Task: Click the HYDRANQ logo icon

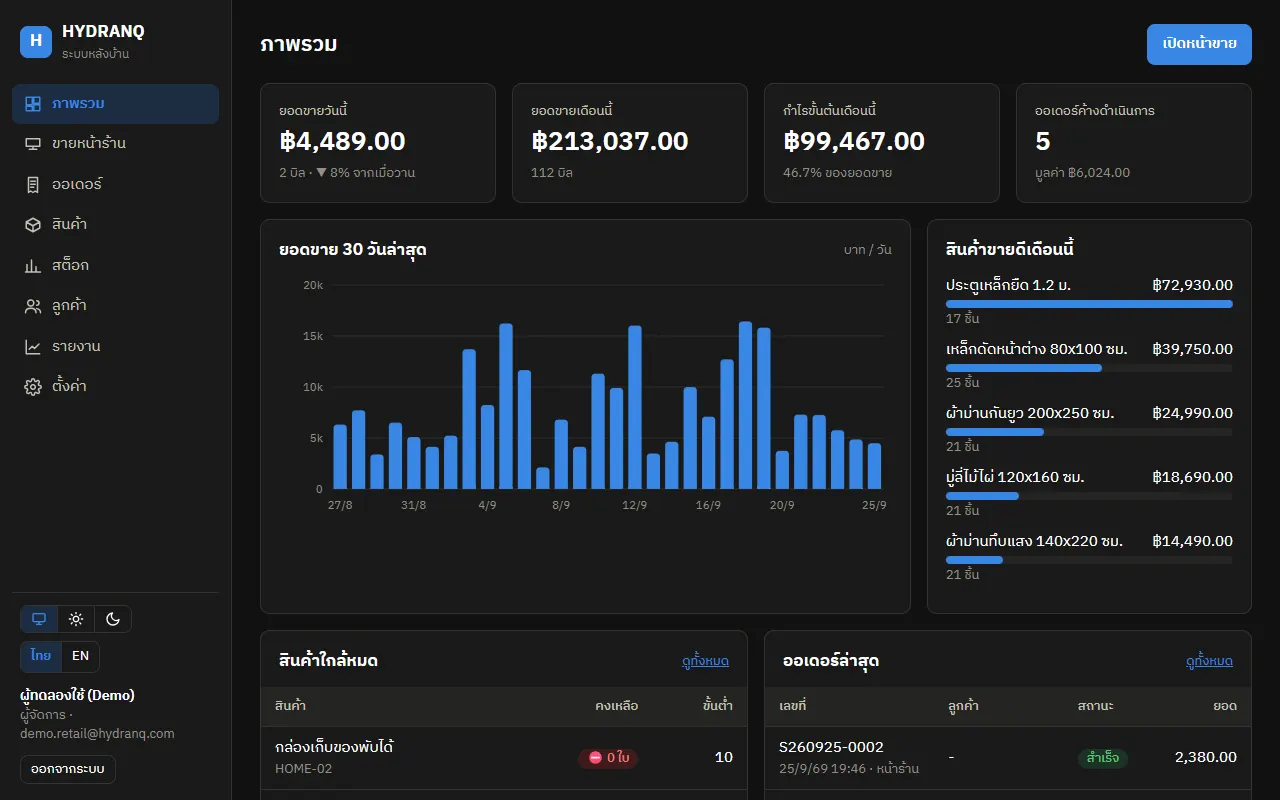Action: pos(36,42)
